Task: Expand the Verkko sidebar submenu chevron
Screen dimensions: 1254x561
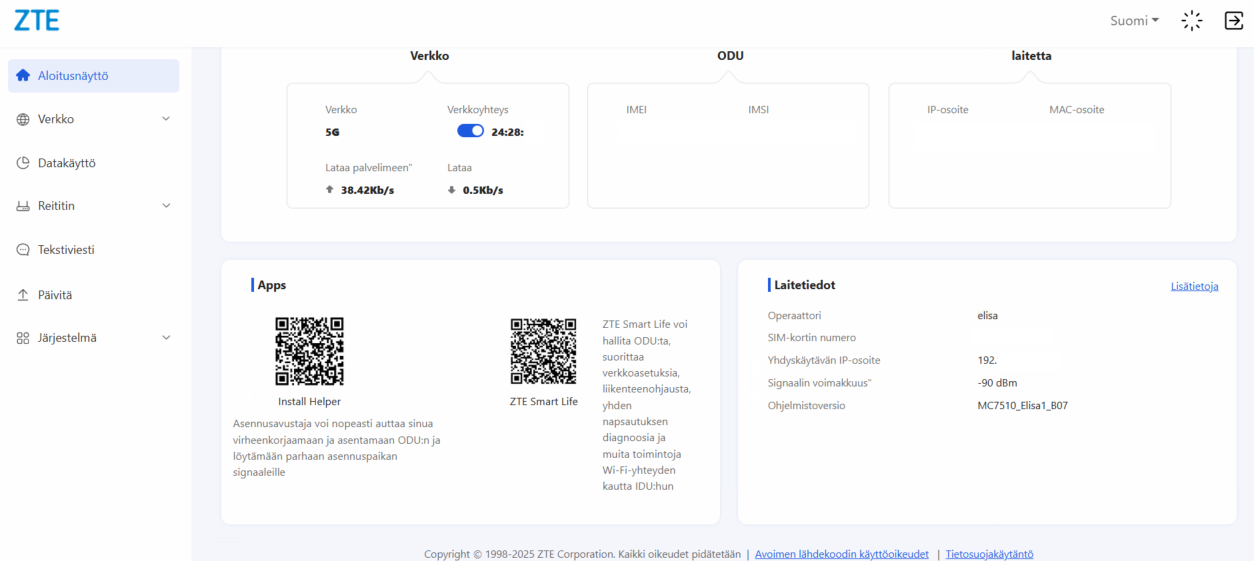Action: pos(166,119)
